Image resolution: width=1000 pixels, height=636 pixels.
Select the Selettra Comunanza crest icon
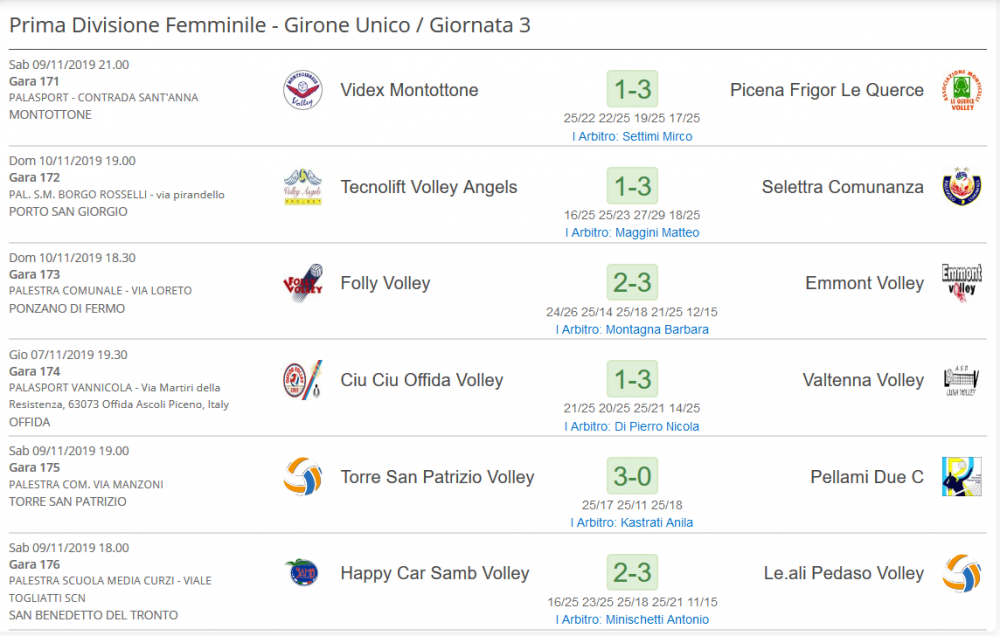[962, 186]
